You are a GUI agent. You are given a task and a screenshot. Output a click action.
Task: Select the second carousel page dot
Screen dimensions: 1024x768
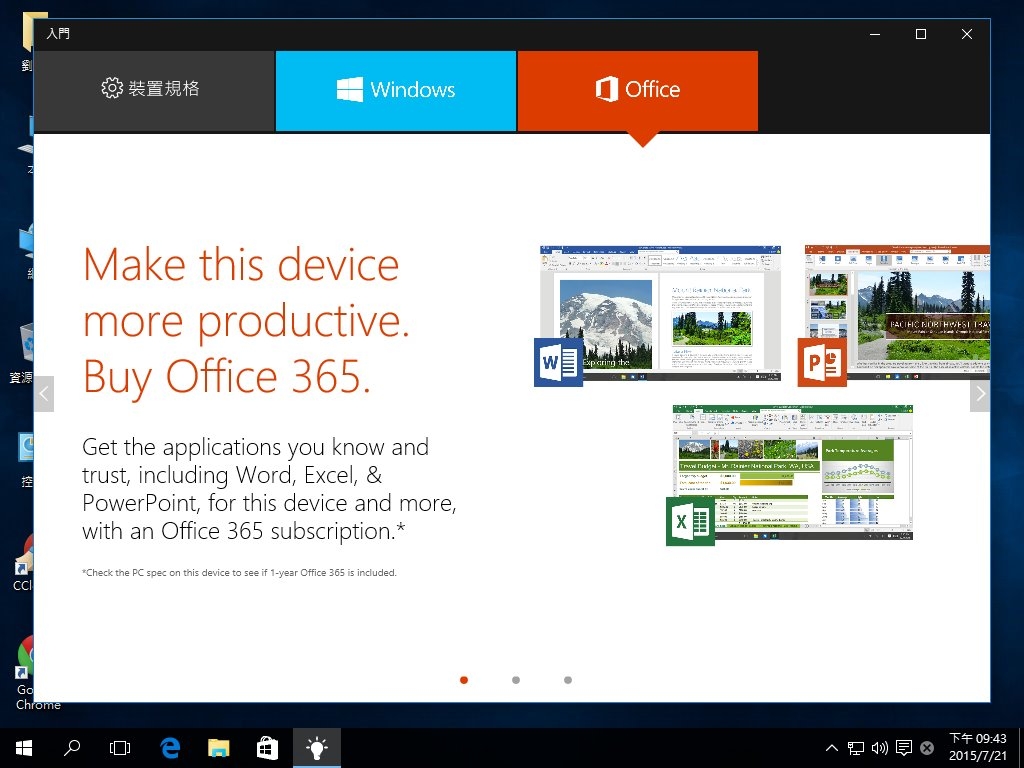click(516, 680)
